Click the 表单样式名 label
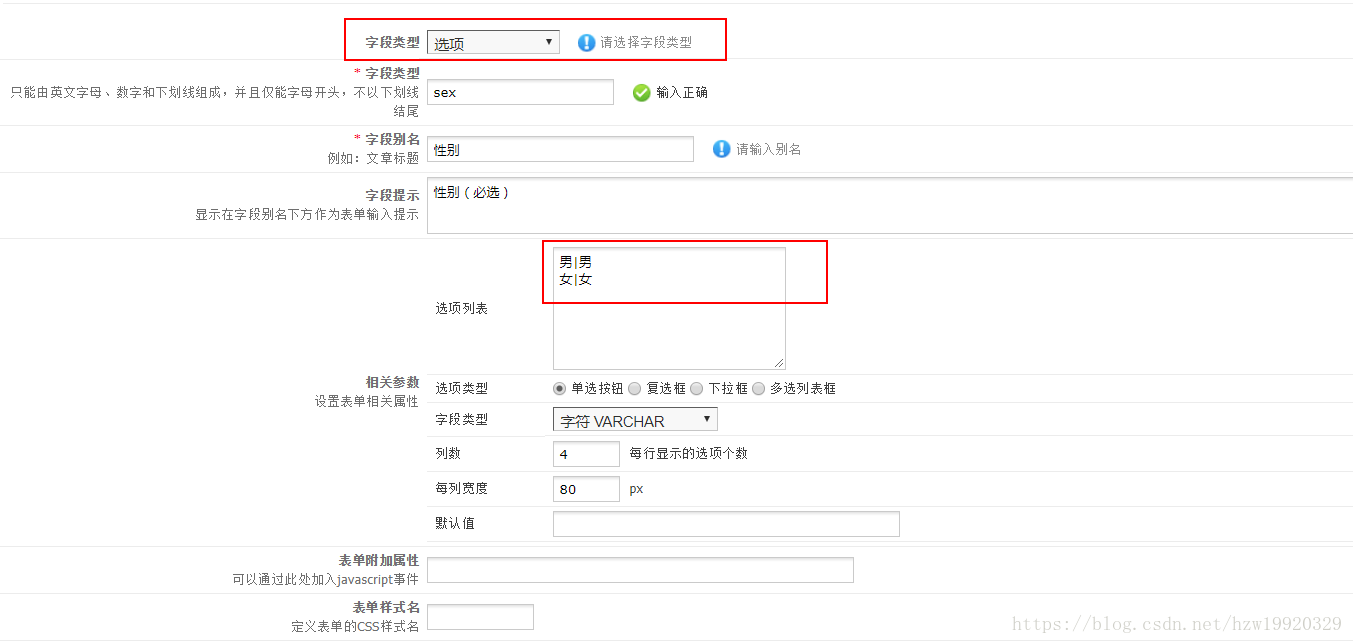Image resolution: width=1353 pixels, height=644 pixels. pos(386,607)
